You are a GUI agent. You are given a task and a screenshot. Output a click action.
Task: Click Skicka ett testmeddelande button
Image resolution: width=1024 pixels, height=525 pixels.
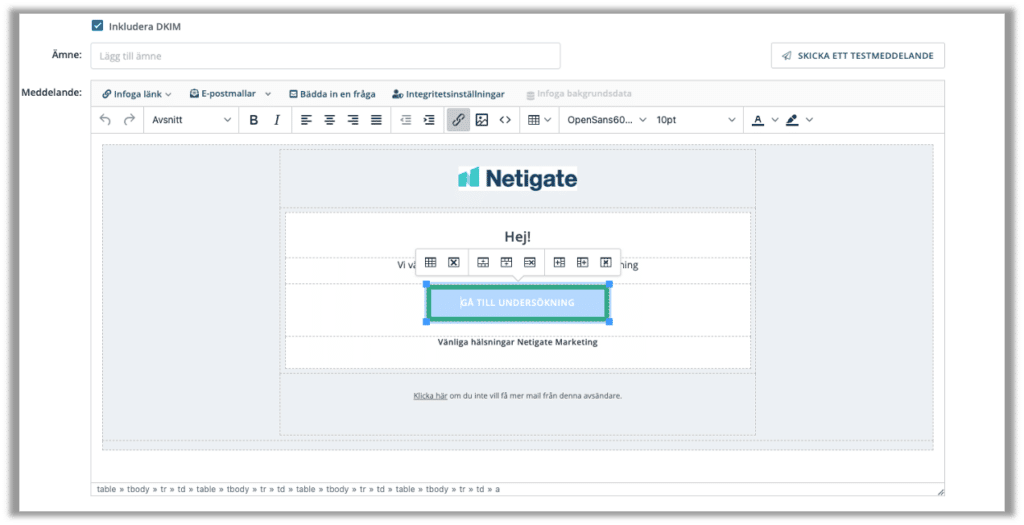(857, 56)
